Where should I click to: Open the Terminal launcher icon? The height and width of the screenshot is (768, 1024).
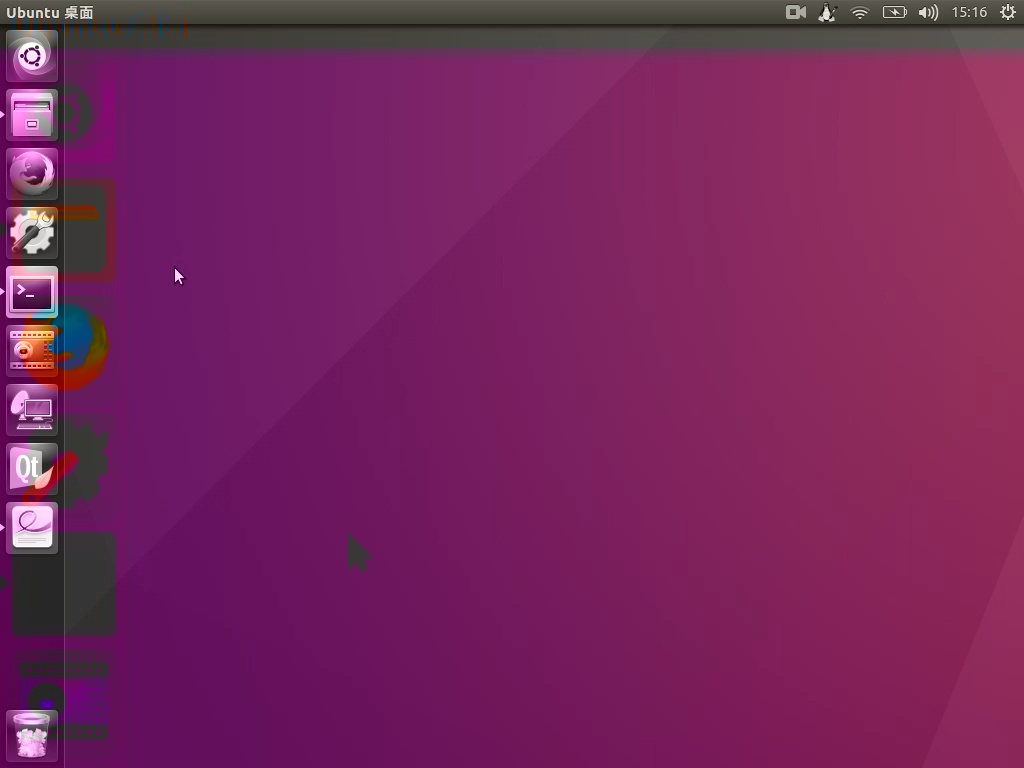[x=32, y=292]
